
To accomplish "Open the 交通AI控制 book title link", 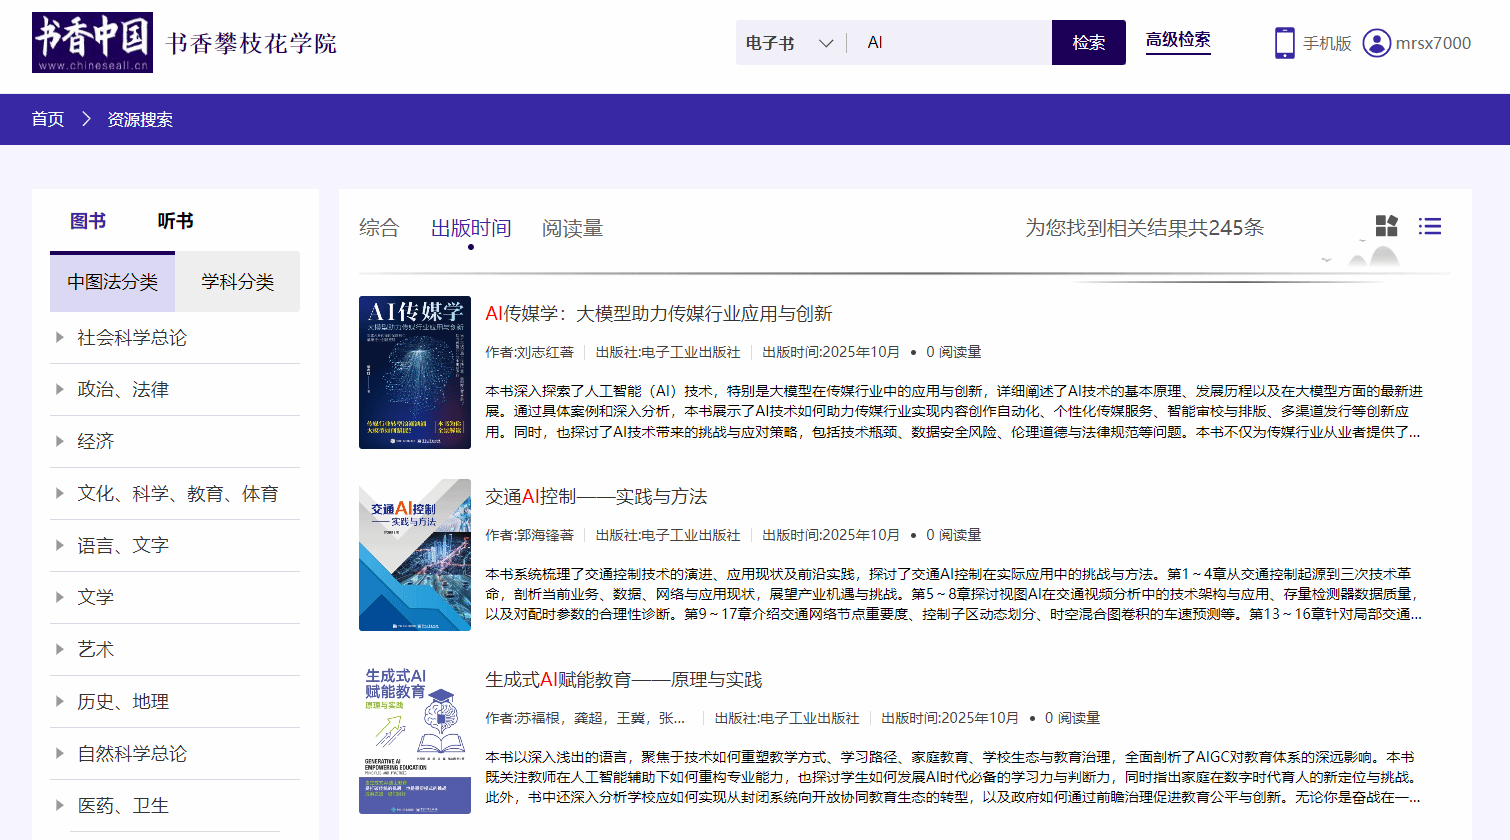I will coord(596,496).
